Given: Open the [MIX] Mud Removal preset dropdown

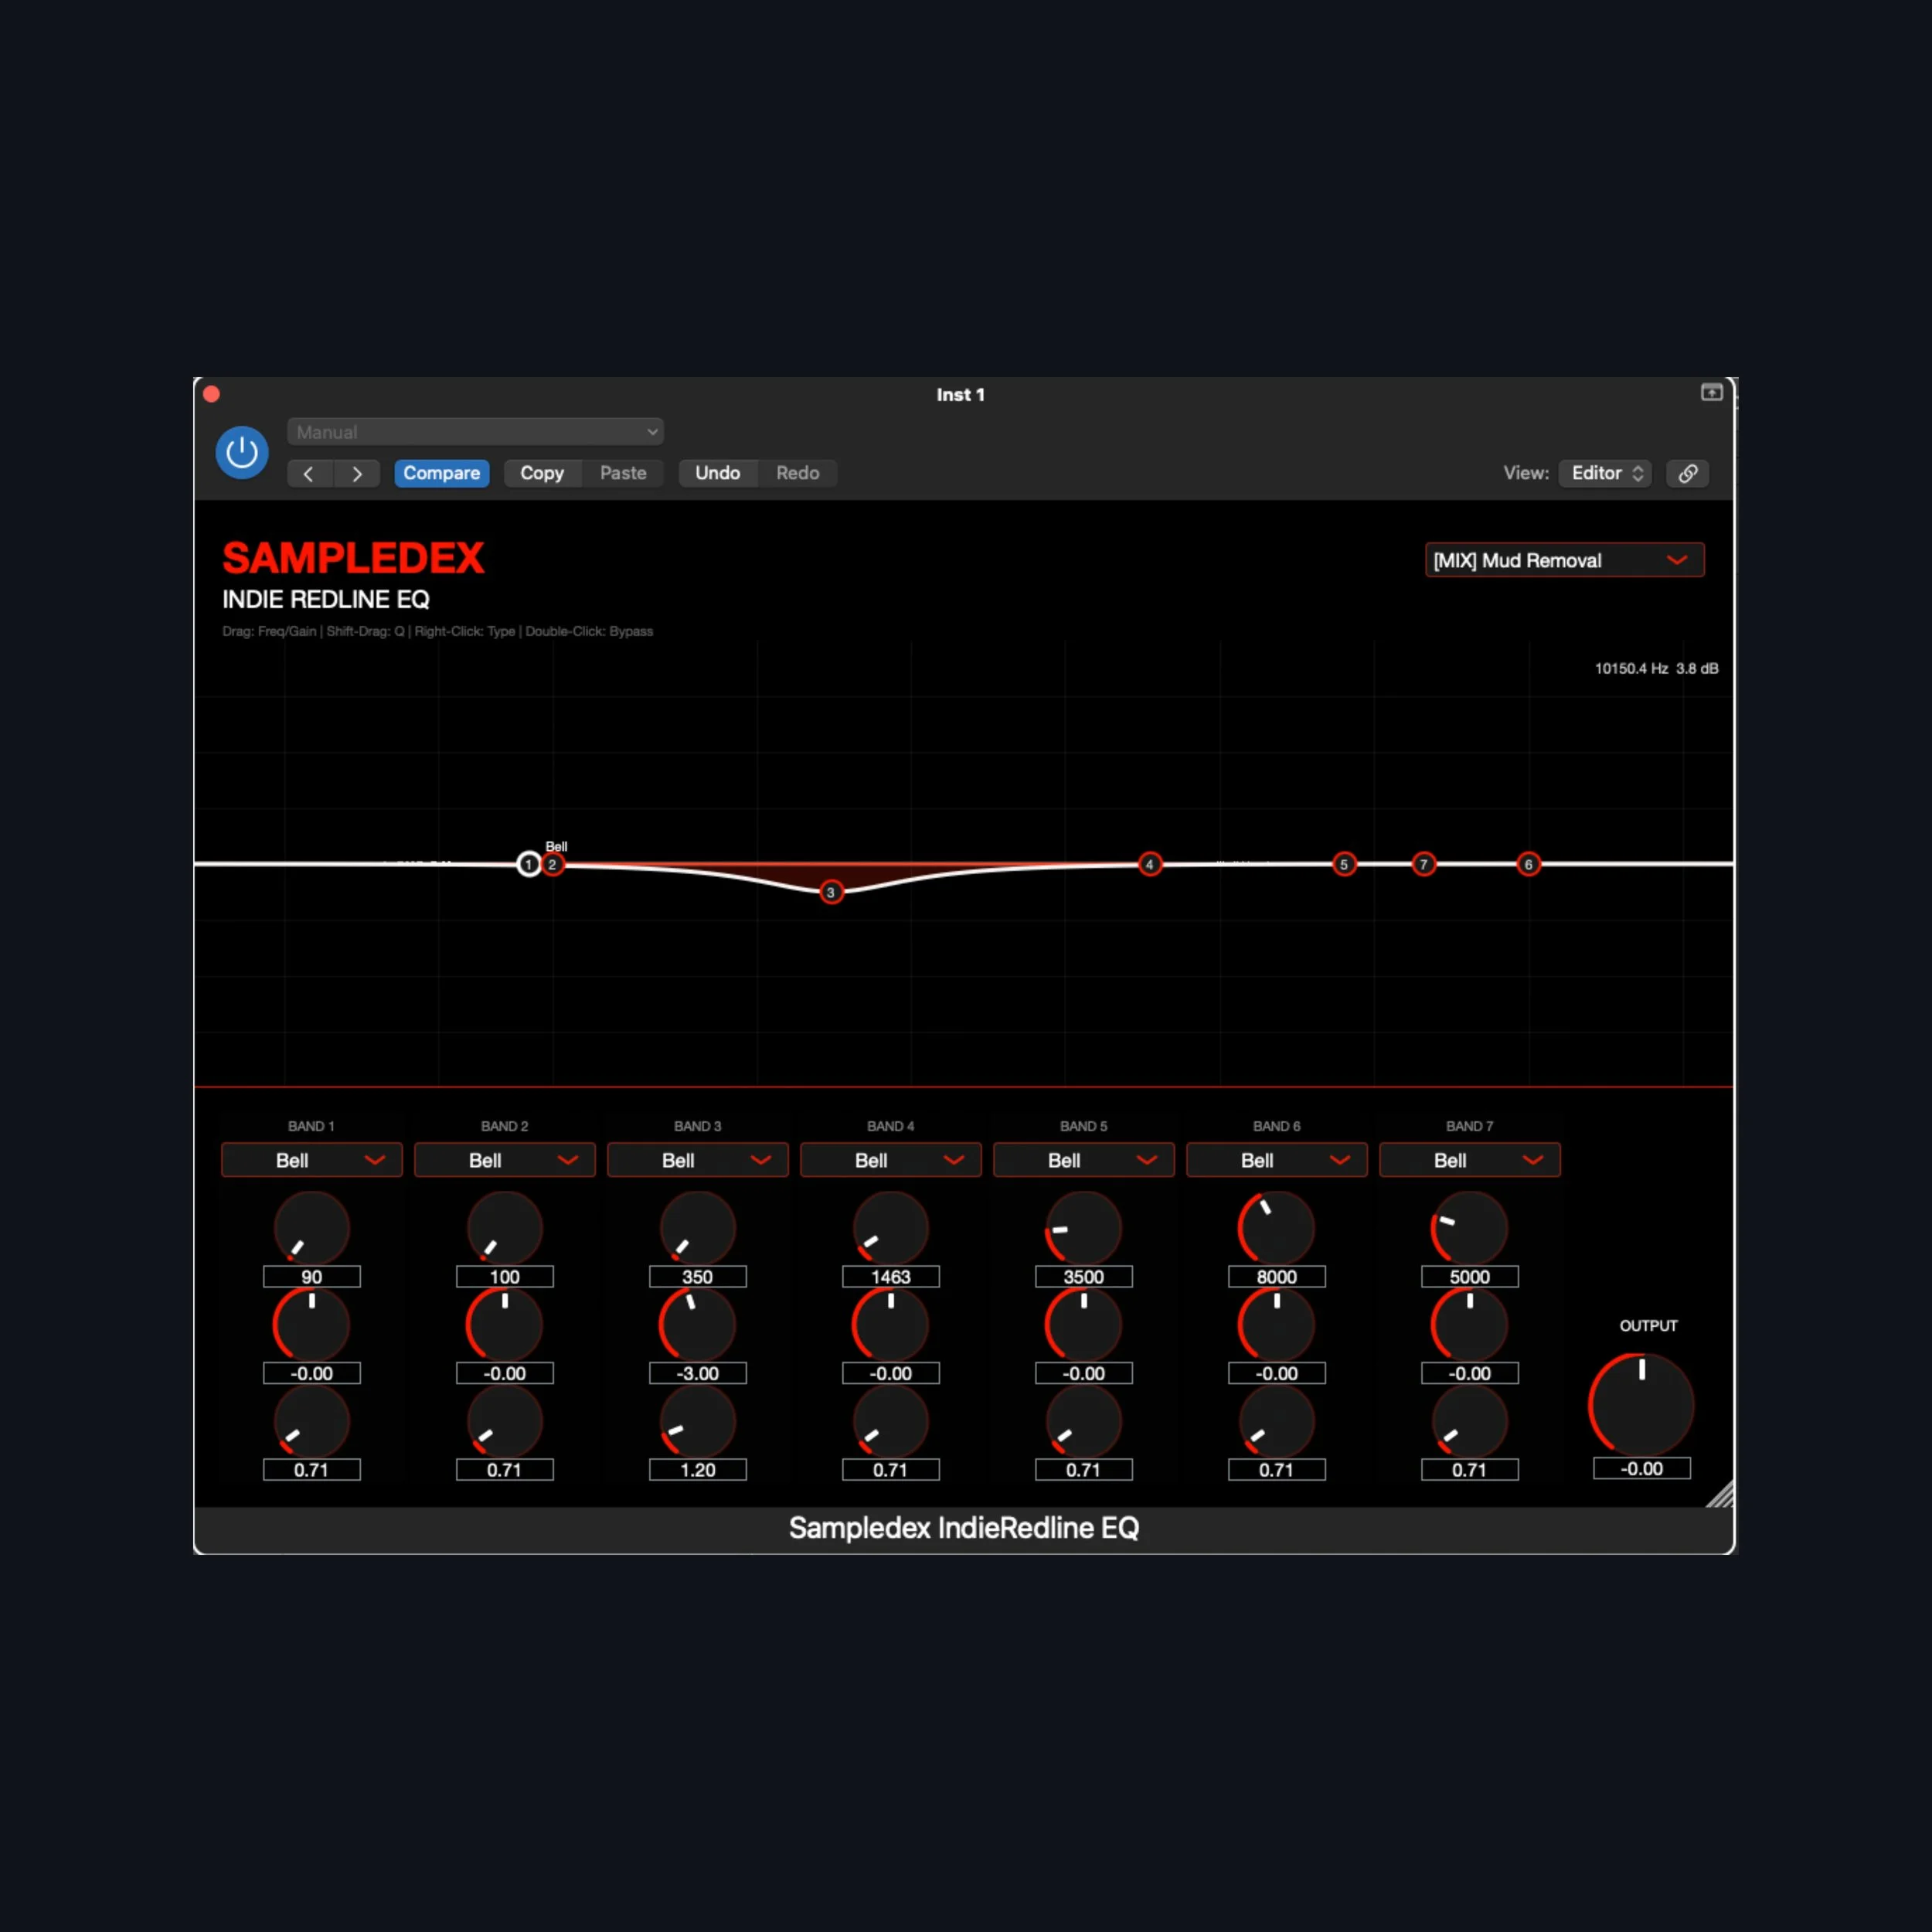Looking at the screenshot, I should click(1564, 560).
